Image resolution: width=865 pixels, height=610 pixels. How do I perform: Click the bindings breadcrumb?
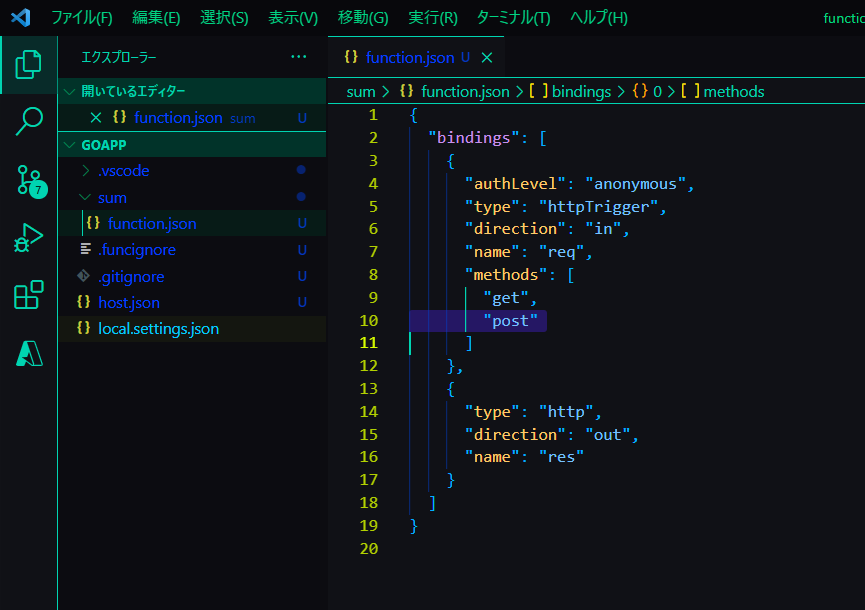pos(581,92)
